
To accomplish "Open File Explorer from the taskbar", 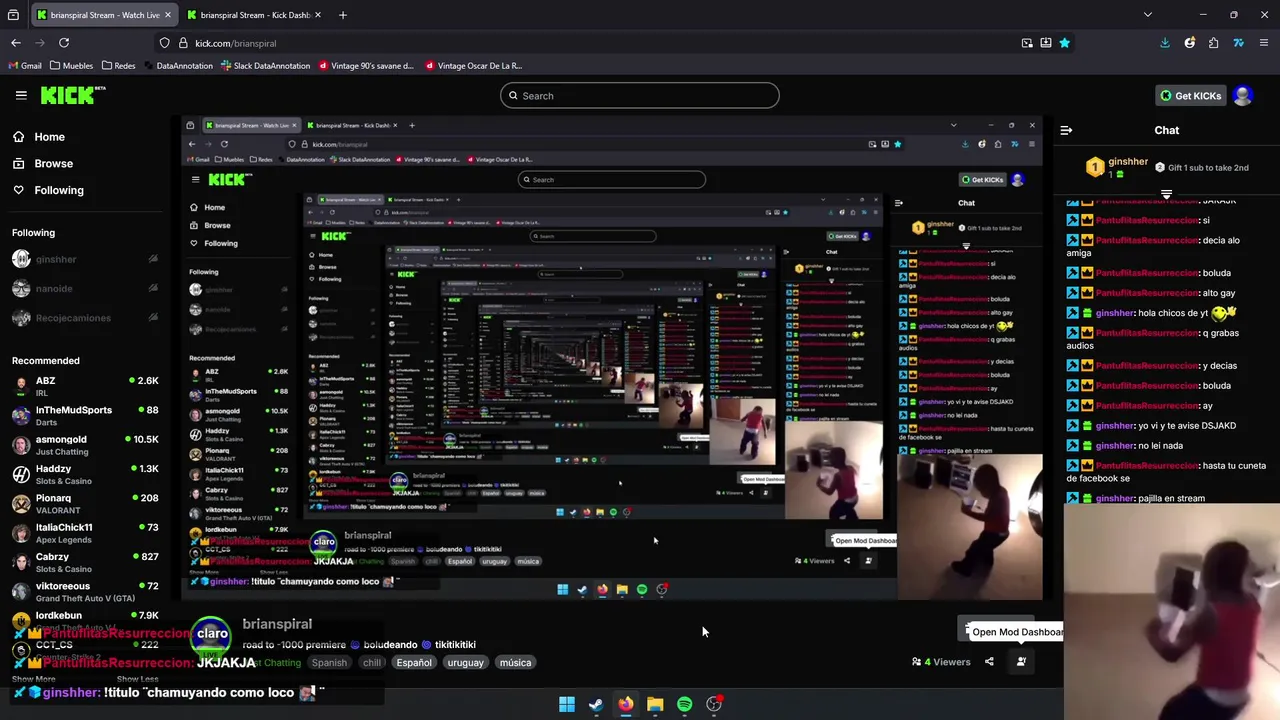I will click(x=655, y=704).
